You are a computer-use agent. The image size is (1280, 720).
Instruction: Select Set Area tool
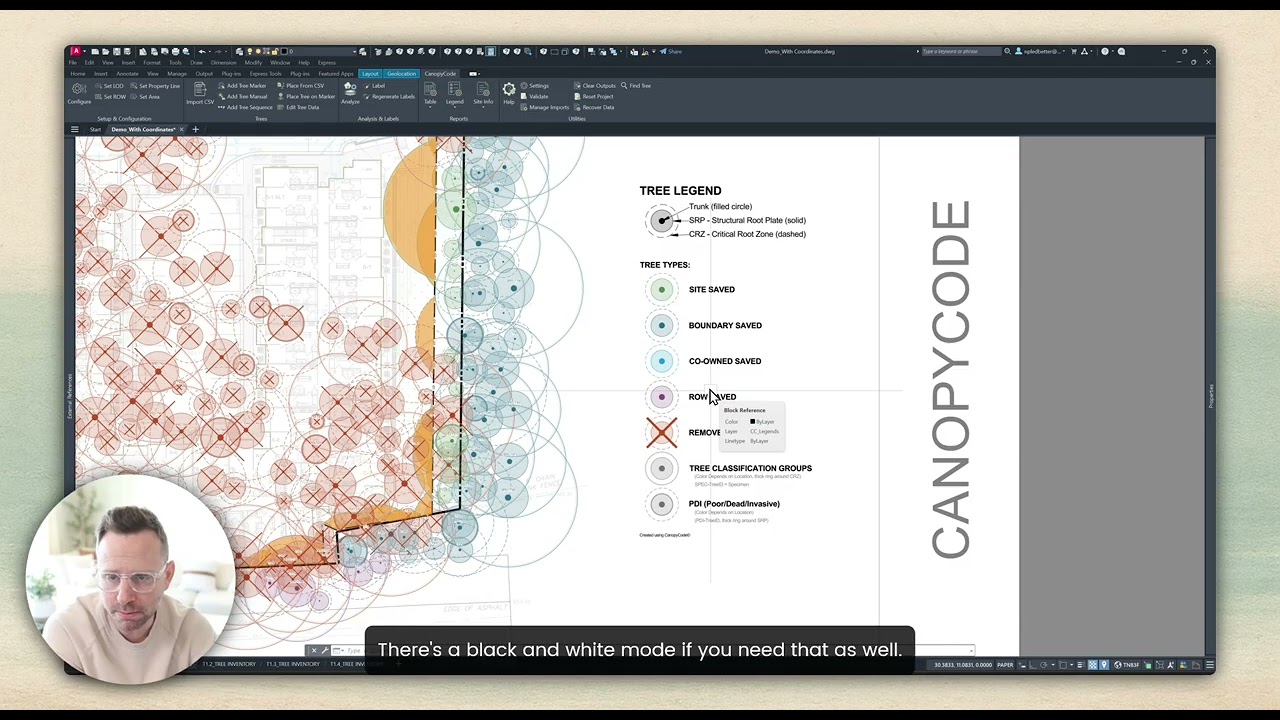(x=145, y=97)
